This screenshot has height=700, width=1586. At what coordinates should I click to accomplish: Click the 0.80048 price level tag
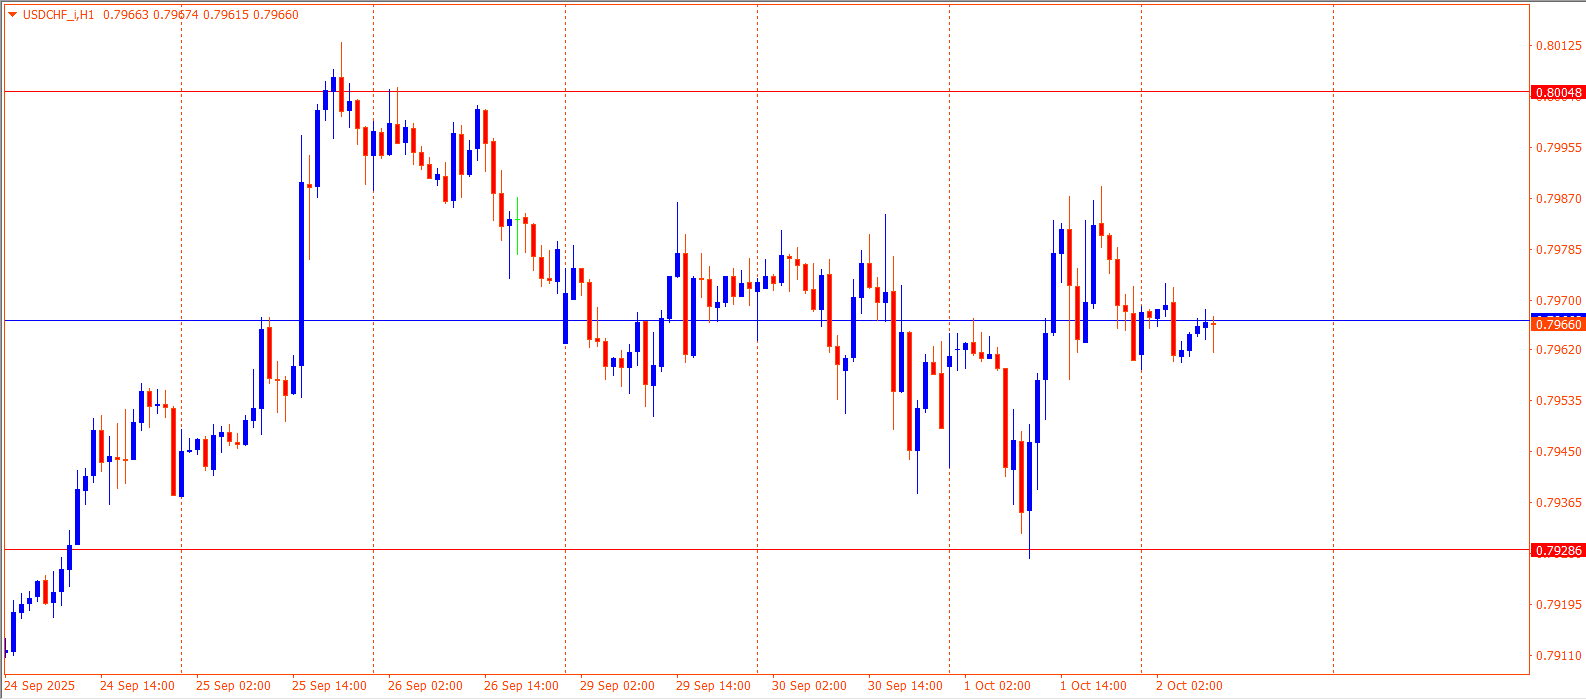point(1558,93)
